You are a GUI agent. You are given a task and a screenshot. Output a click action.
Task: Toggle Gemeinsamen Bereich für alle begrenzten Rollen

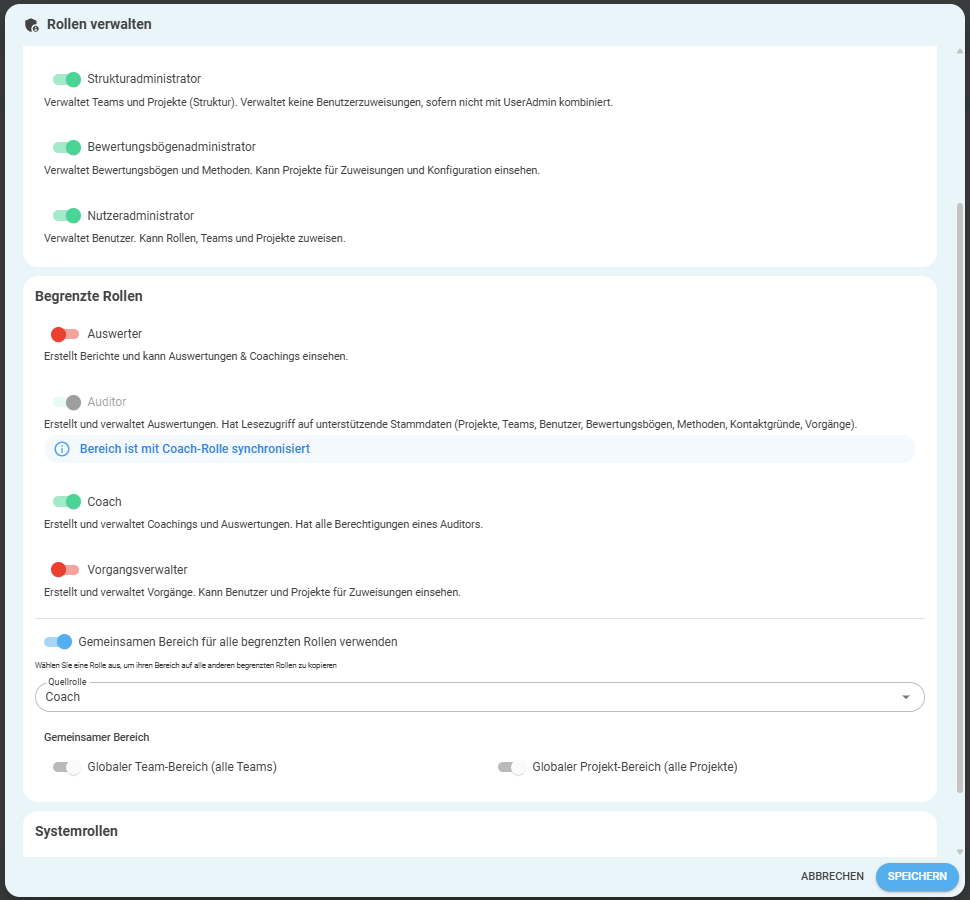click(x=58, y=642)
